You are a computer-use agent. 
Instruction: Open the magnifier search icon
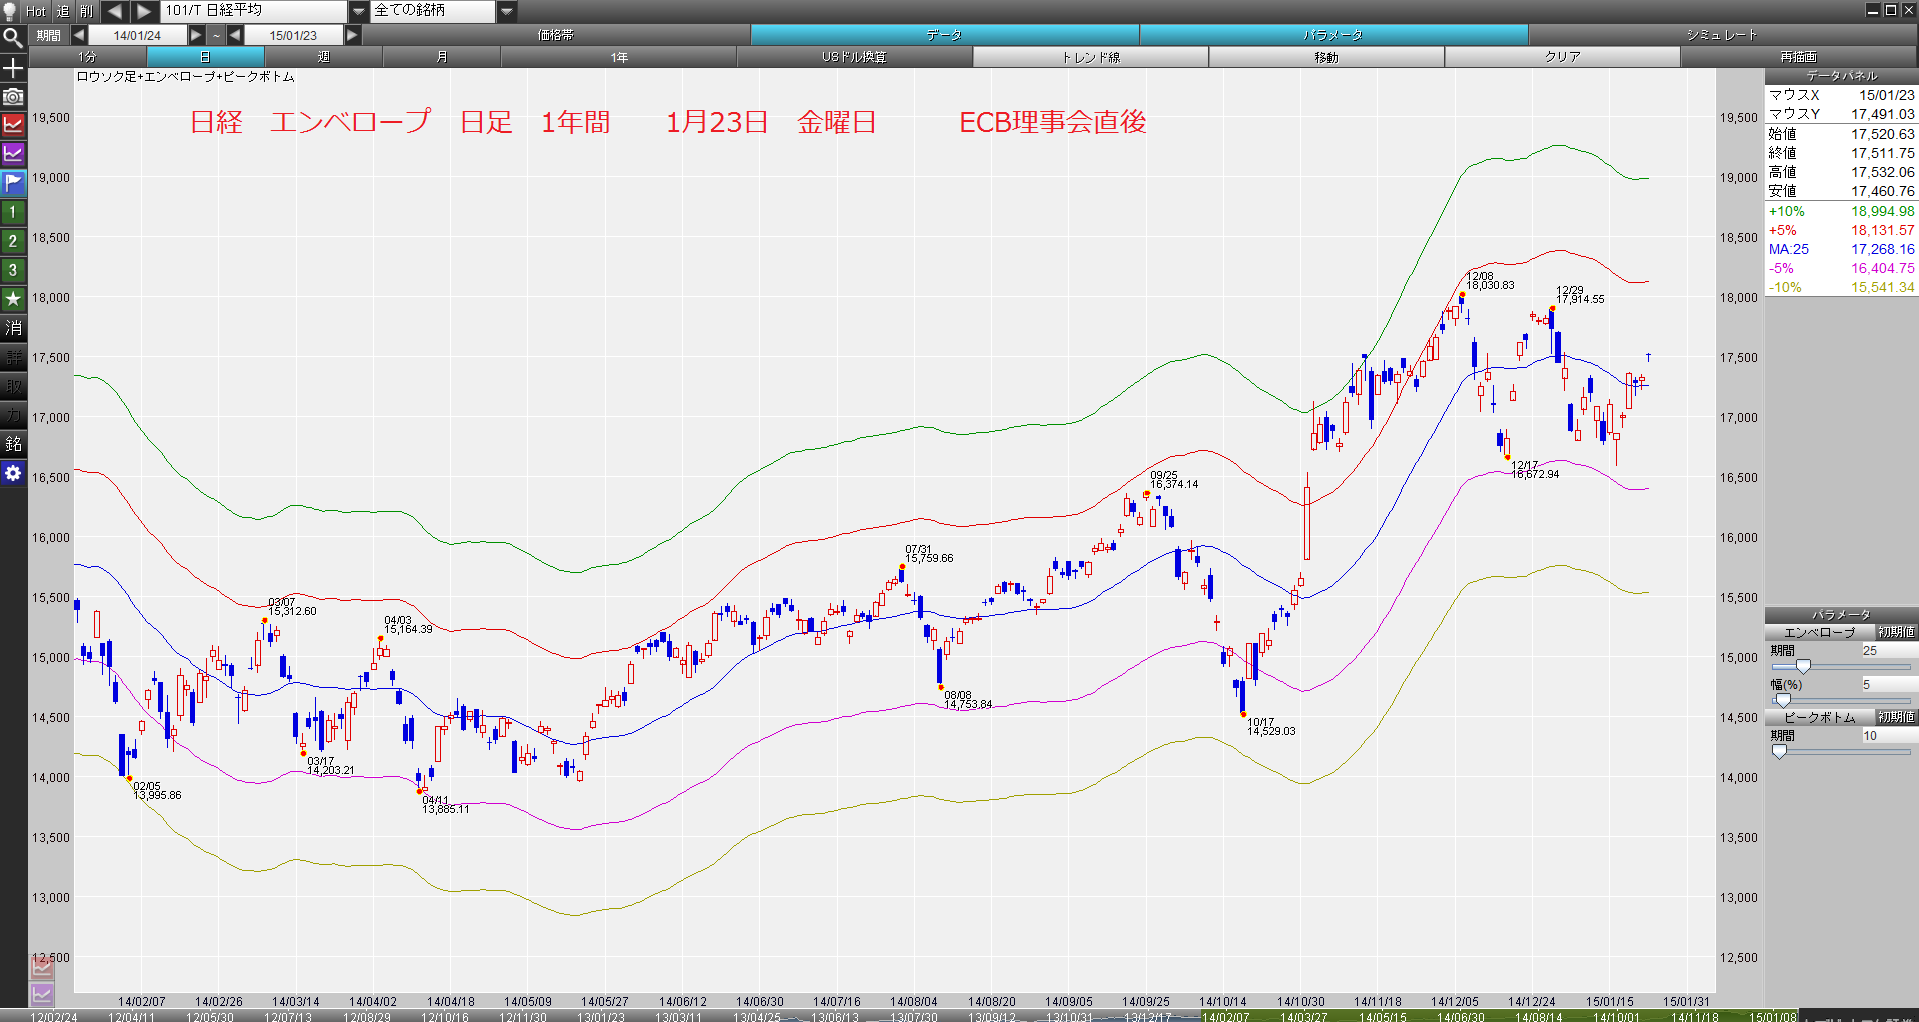13,39
